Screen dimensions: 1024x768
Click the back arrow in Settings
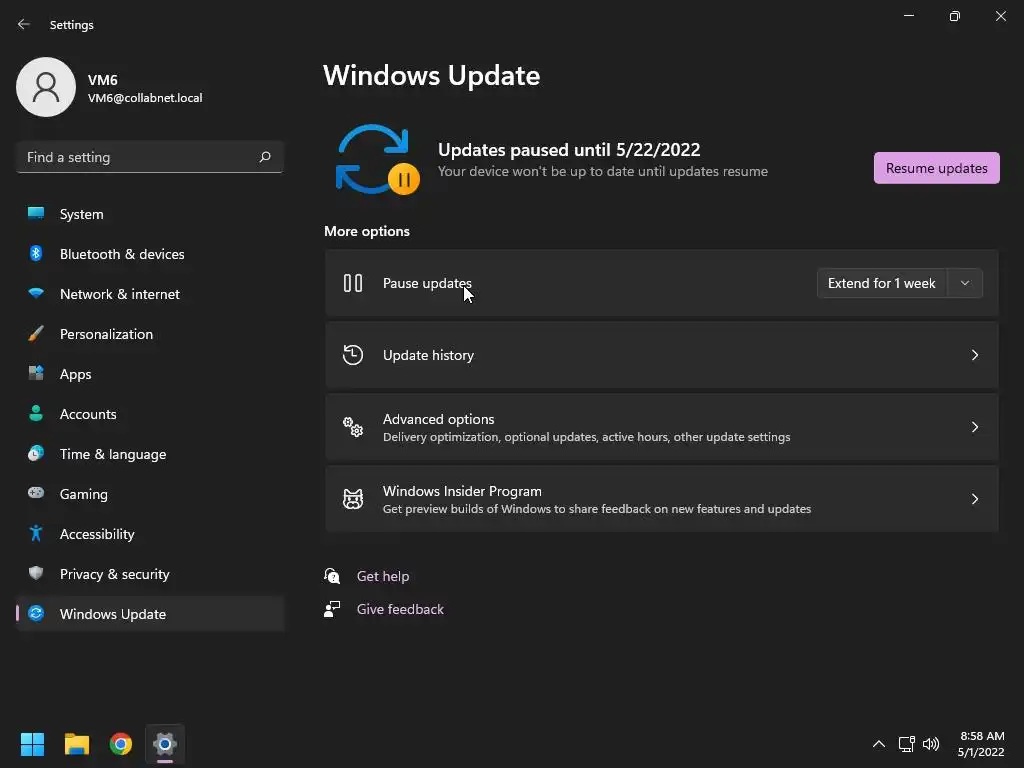tap(24, 24)
